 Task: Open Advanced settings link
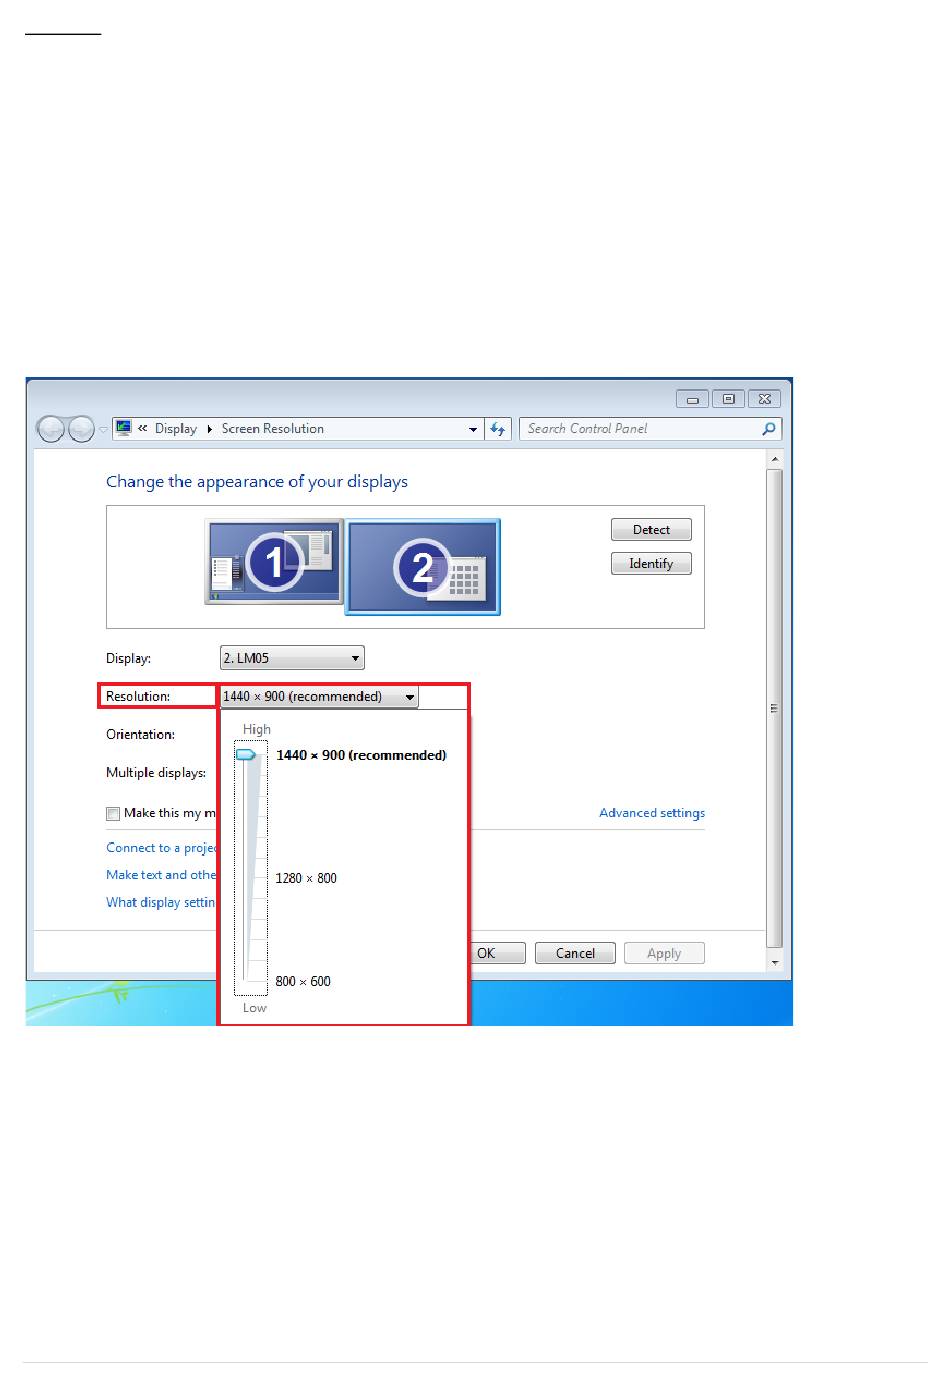pyautogui.click(x=652, y=813)
